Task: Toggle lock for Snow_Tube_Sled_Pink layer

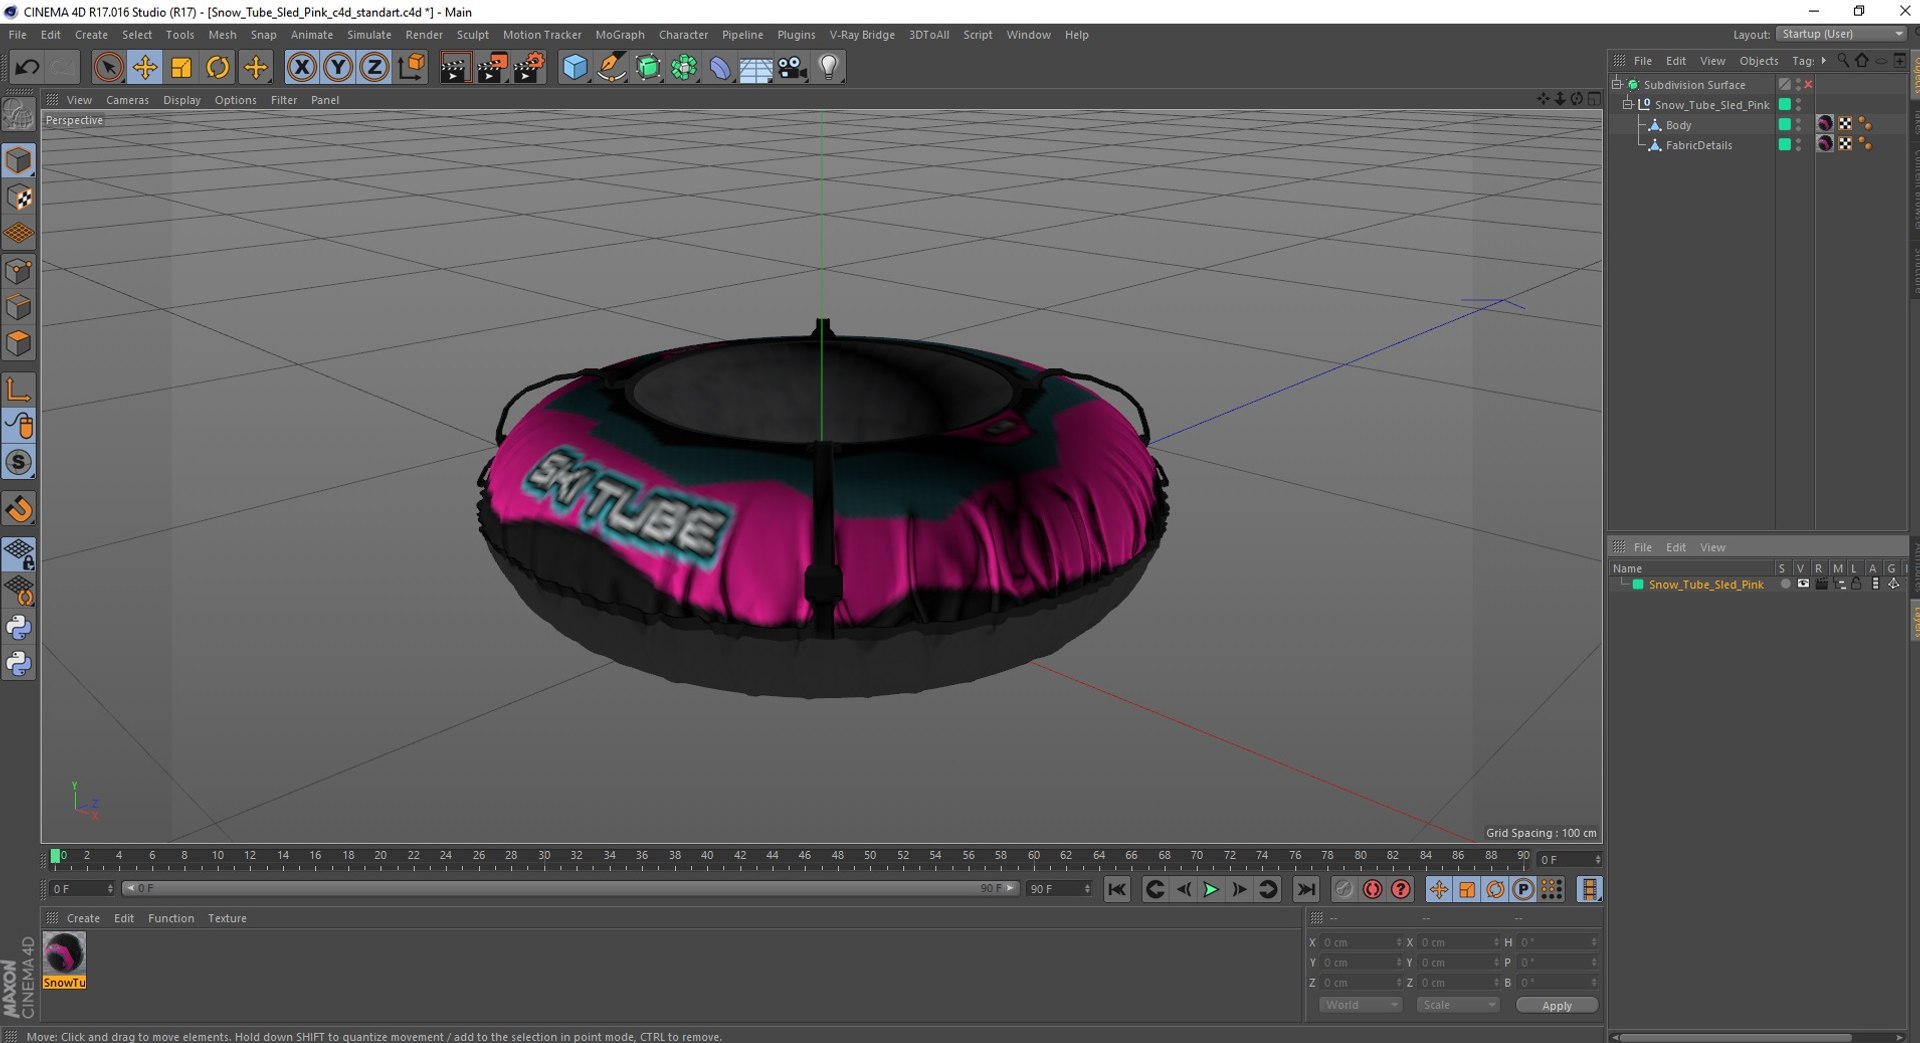Action: click(1856, 585)
